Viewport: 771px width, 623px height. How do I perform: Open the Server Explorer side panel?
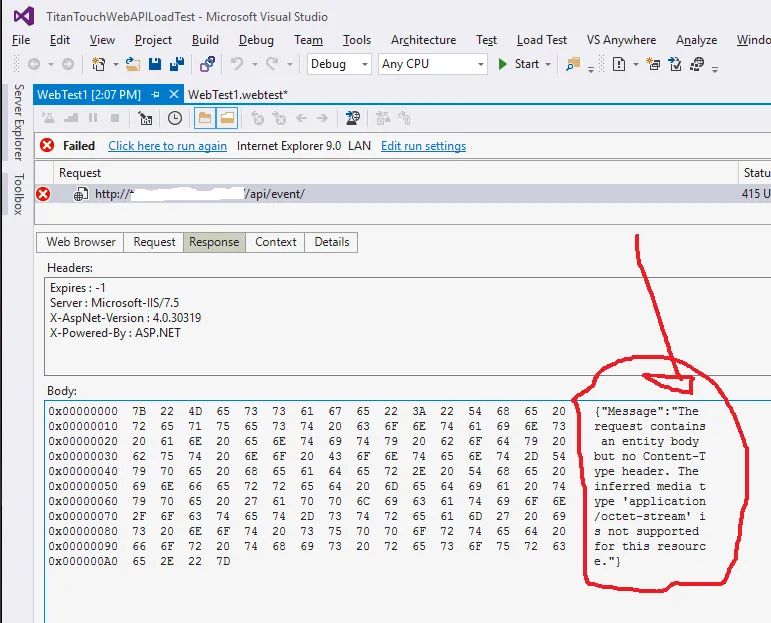(19, 122)
